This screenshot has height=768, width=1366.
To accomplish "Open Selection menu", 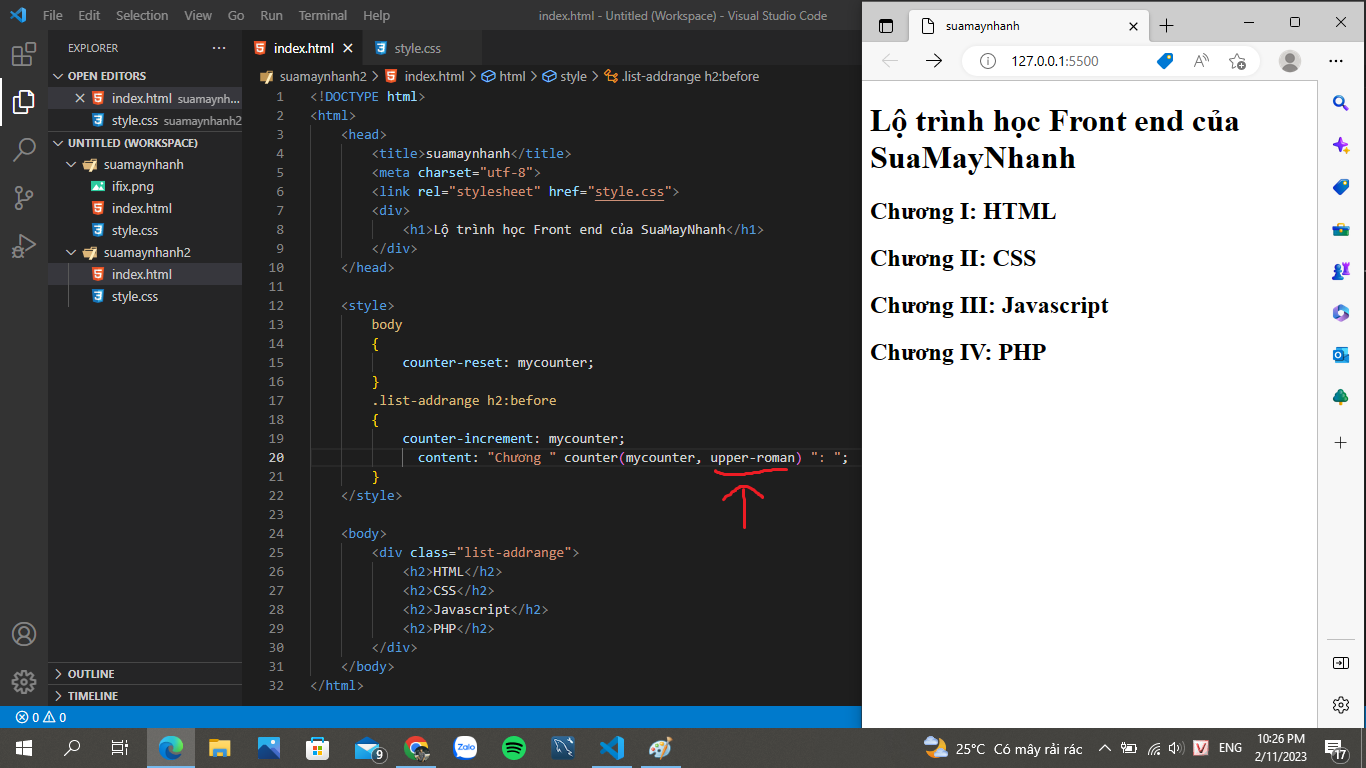I will click(142, 16).
